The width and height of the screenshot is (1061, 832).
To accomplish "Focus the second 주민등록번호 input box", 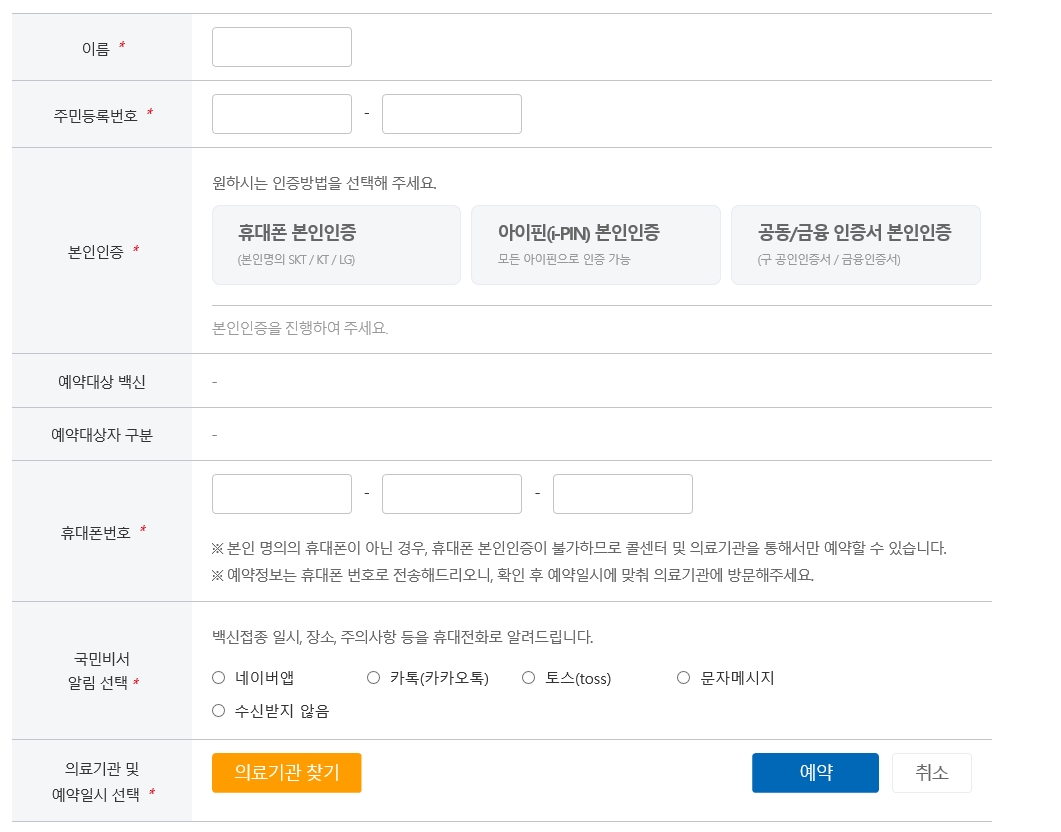I will click(x=452, y=114).
